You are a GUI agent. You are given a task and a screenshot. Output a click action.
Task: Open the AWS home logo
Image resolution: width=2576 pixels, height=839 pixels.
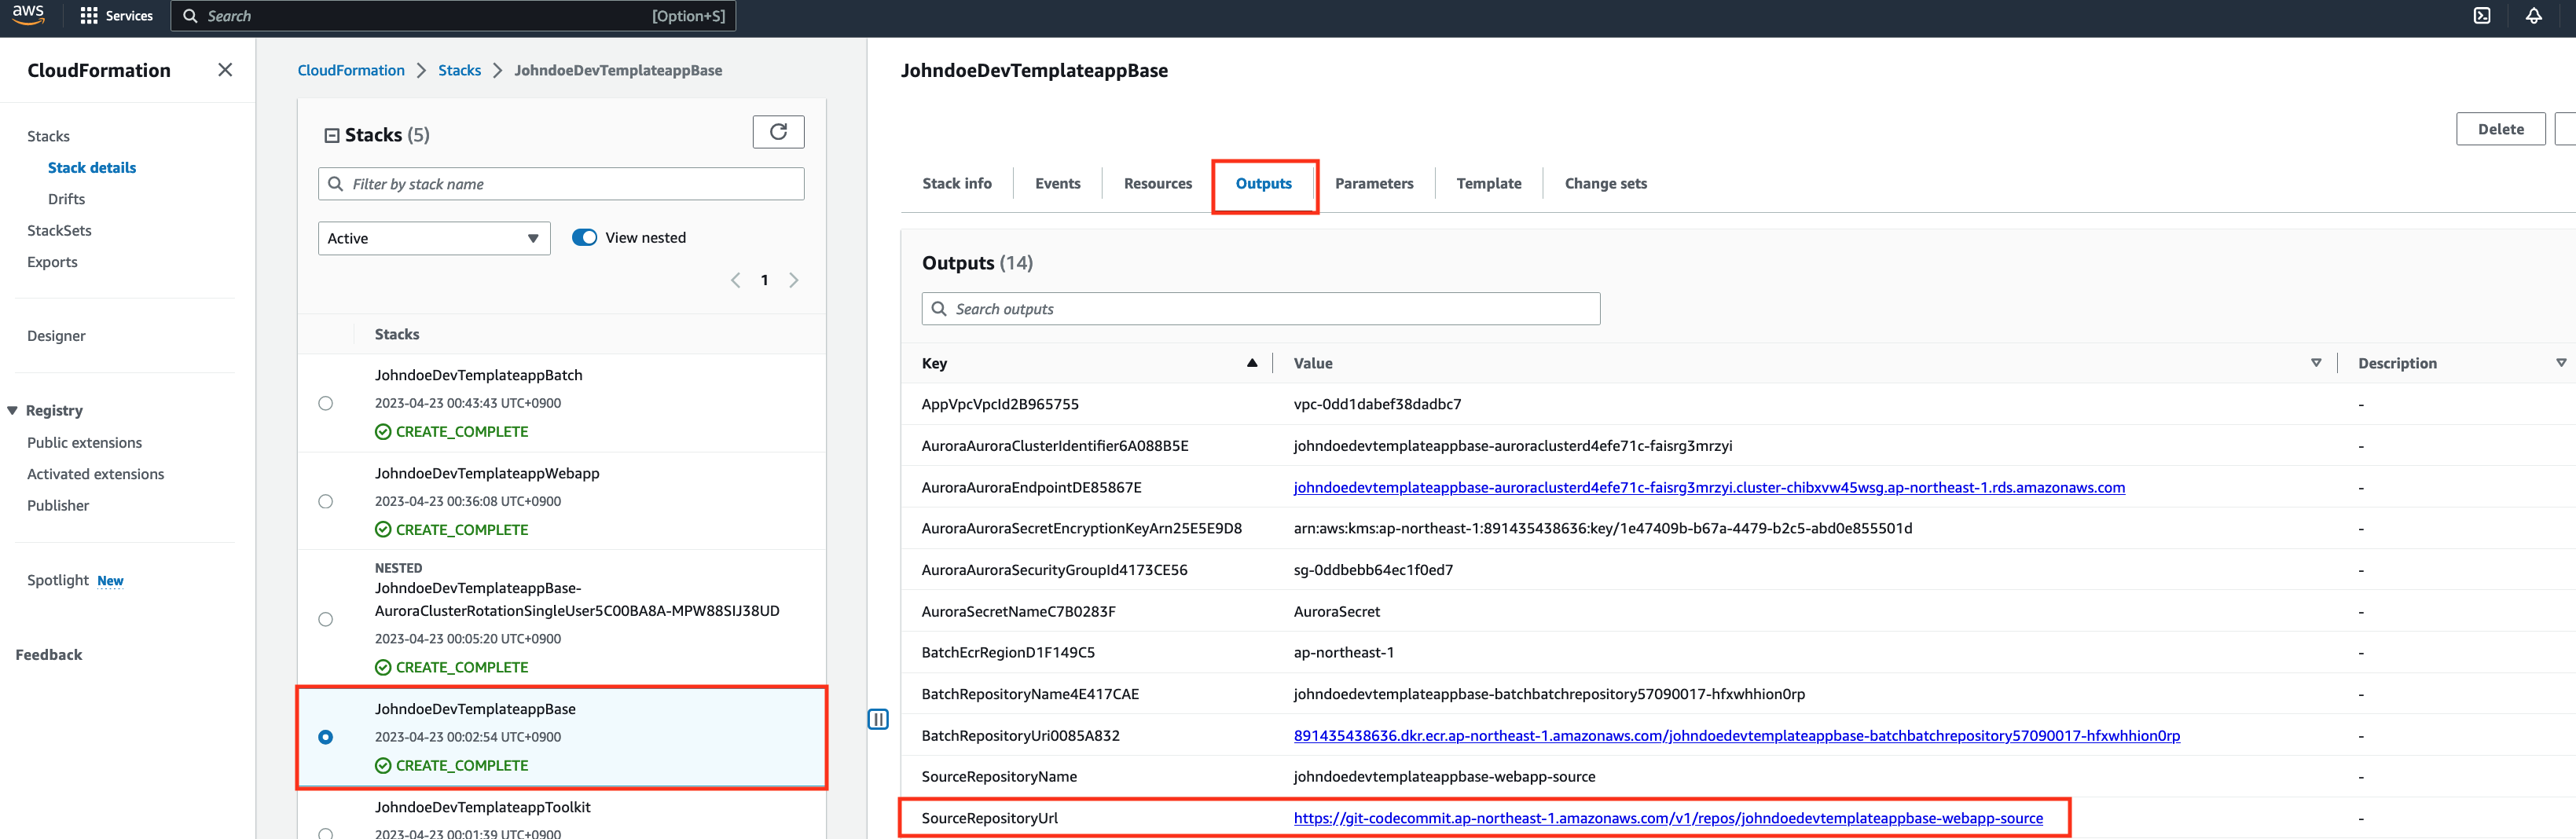[28, 15]
